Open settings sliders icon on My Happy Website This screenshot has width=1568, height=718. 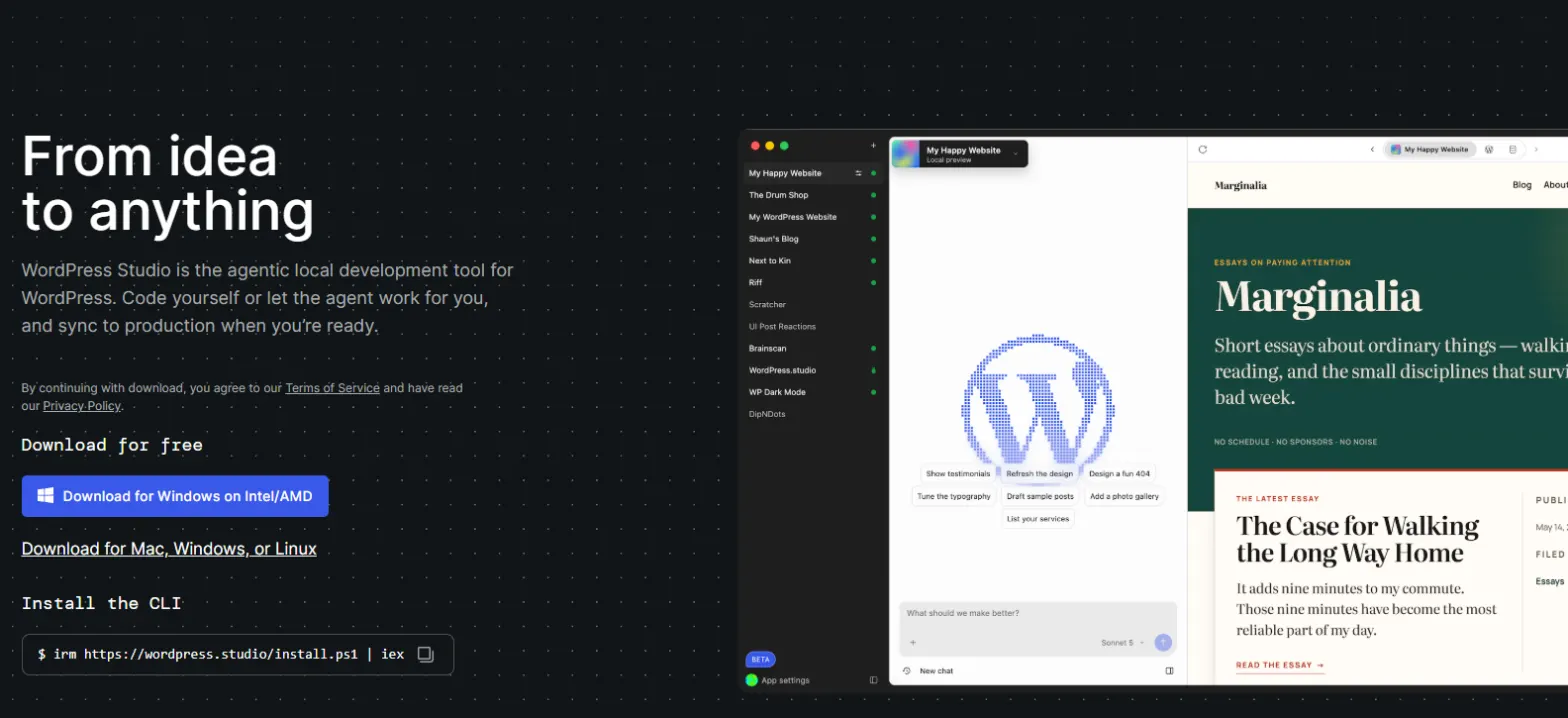click(858, 173)
